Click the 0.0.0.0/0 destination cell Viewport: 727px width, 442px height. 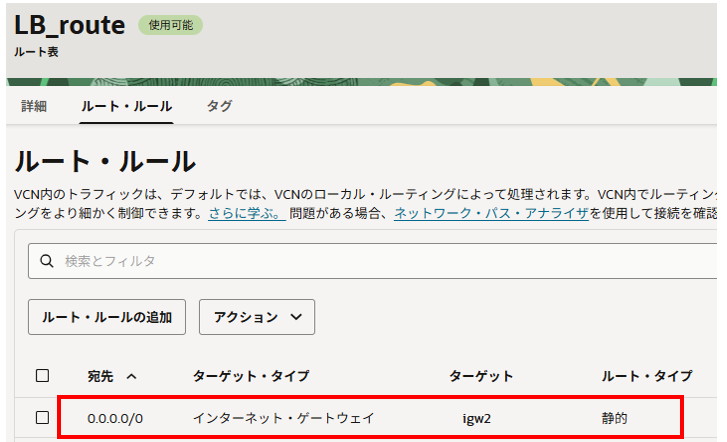click(x=115, y=418)
